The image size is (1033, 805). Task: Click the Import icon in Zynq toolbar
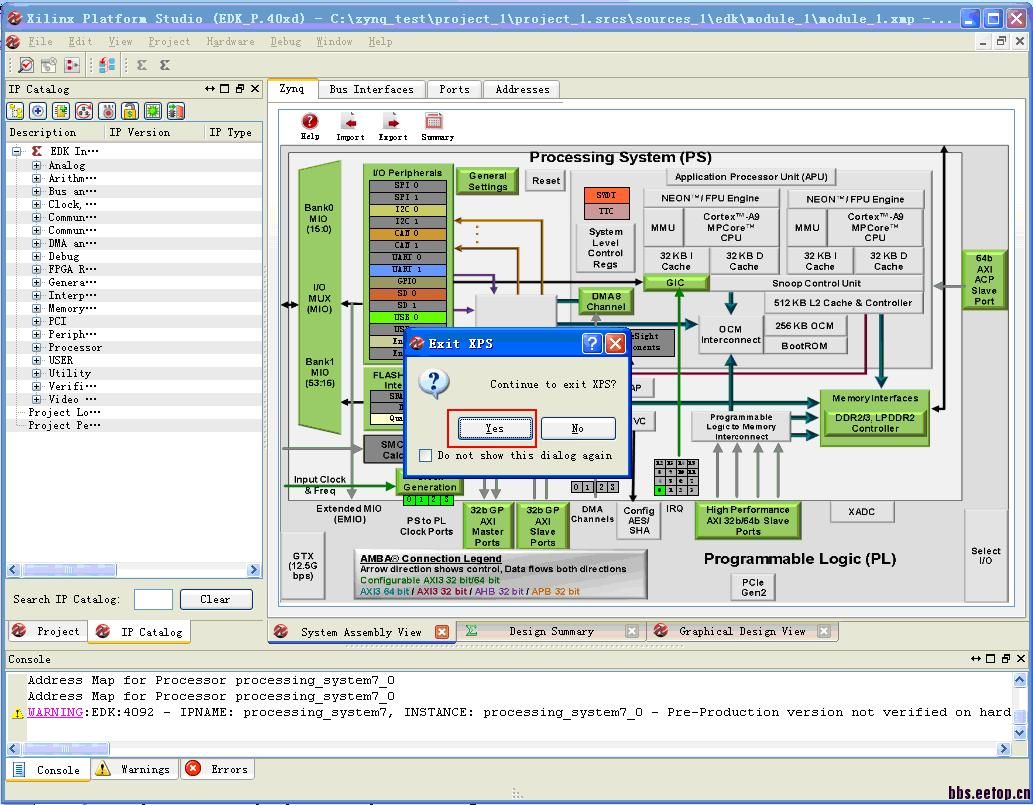350,122
